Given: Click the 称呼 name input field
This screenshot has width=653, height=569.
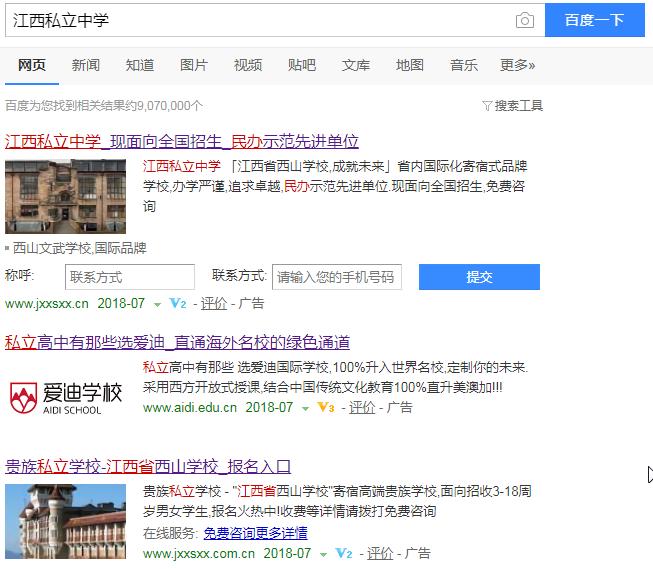Looking at the screenshot, I should click(130, 277).
